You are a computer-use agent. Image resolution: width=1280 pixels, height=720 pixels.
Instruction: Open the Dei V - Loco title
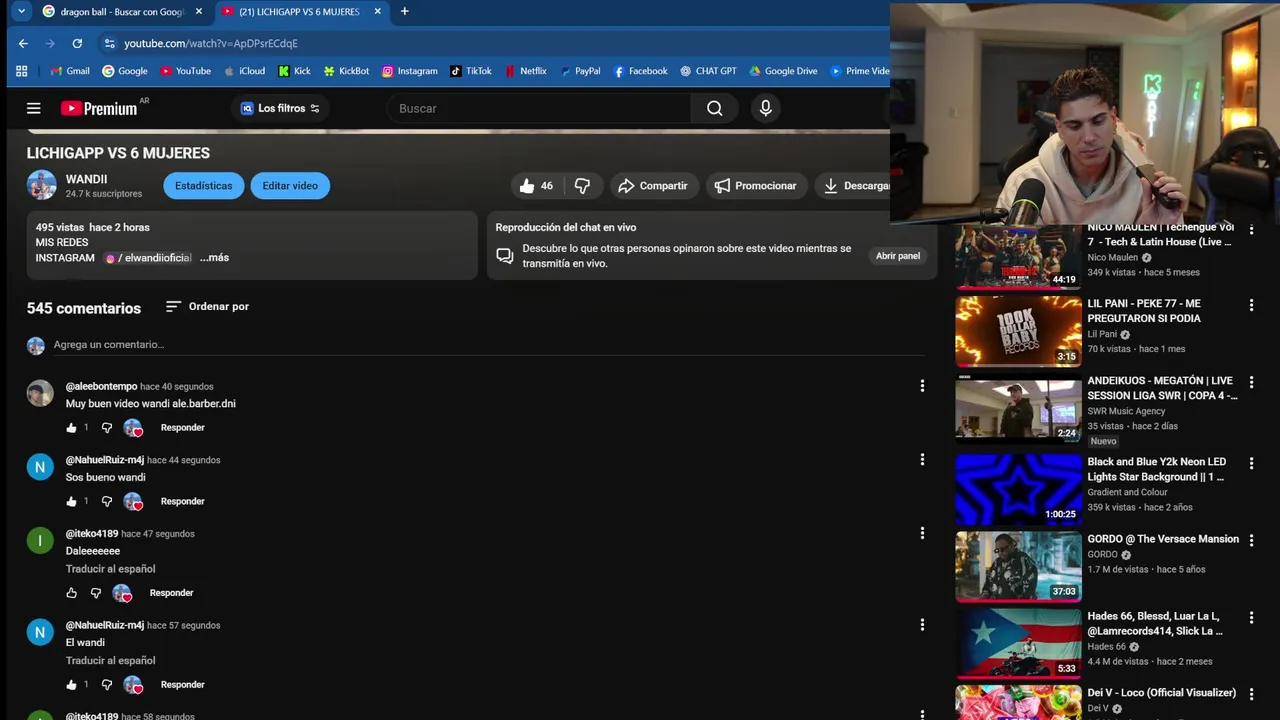pyautogui.click(x=1162, y=693)
